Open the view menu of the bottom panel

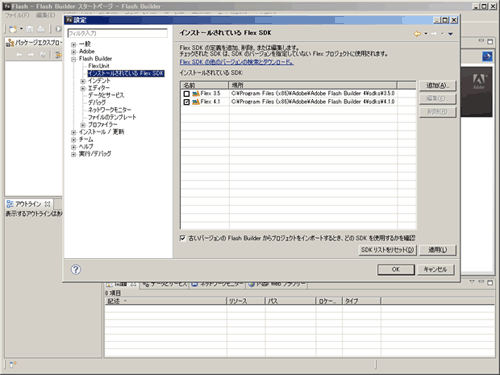point(472,282)
